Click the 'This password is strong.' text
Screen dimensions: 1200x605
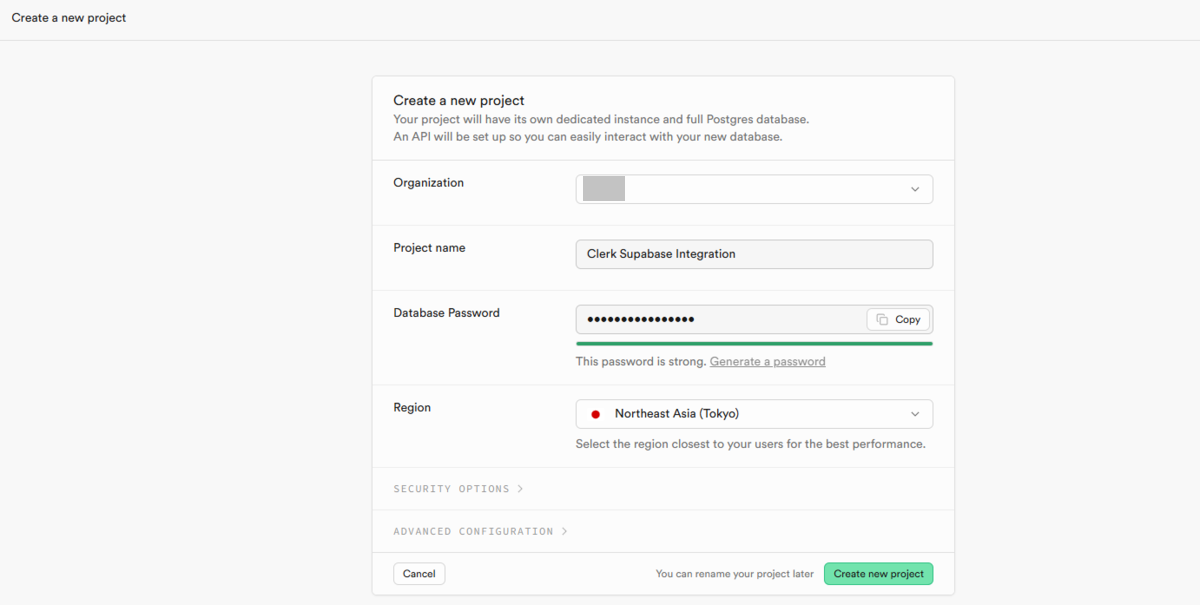pos(641,361)
